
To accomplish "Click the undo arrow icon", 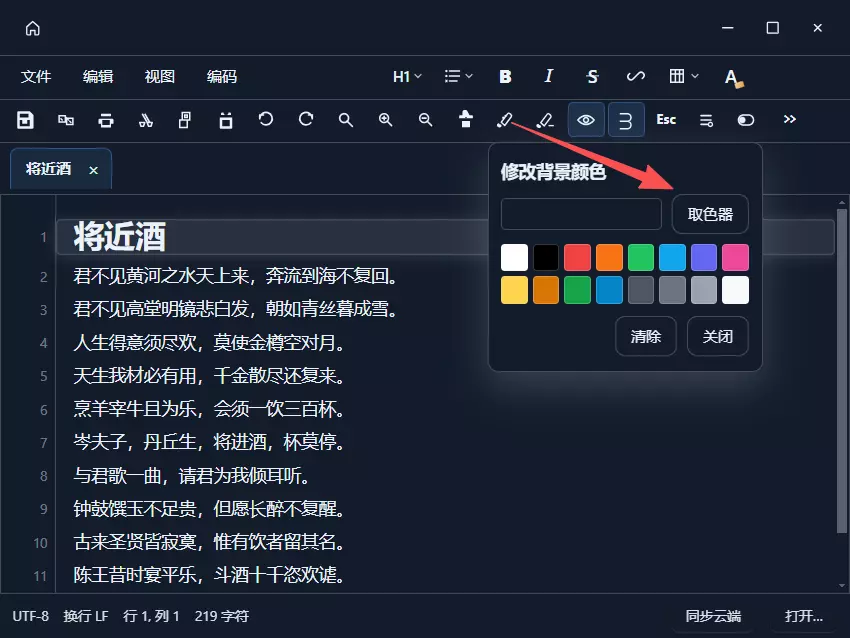I will point(266,119).
